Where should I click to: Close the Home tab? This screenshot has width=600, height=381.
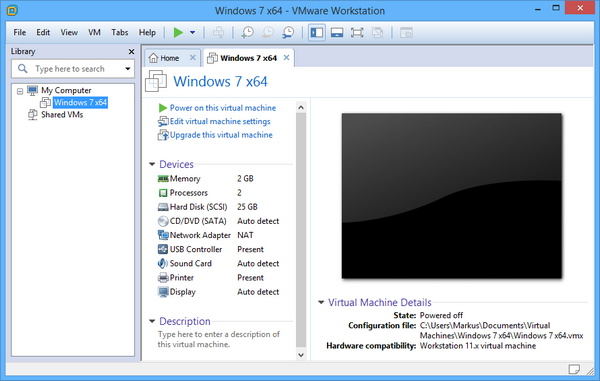click(193, 57)
